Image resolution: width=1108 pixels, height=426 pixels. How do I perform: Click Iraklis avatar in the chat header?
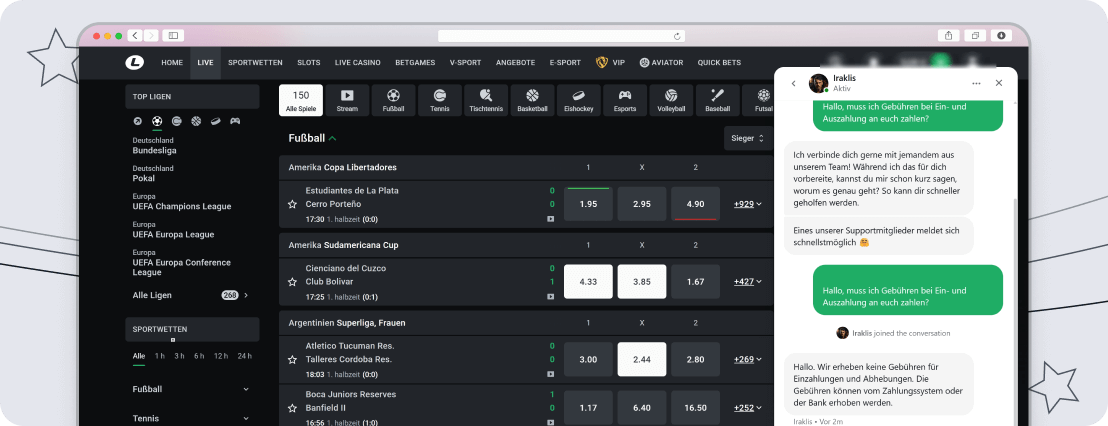[x=818, y=83]
